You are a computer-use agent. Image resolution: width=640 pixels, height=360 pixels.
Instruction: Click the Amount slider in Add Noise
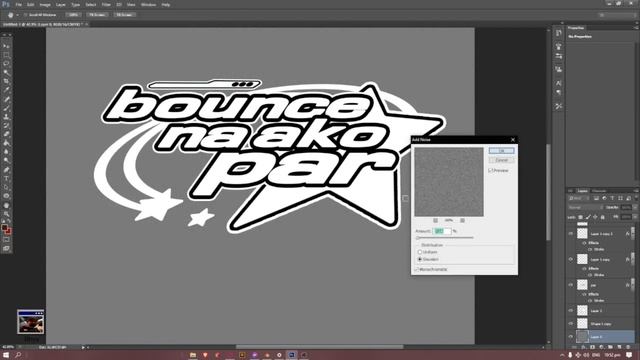(445, 238)
